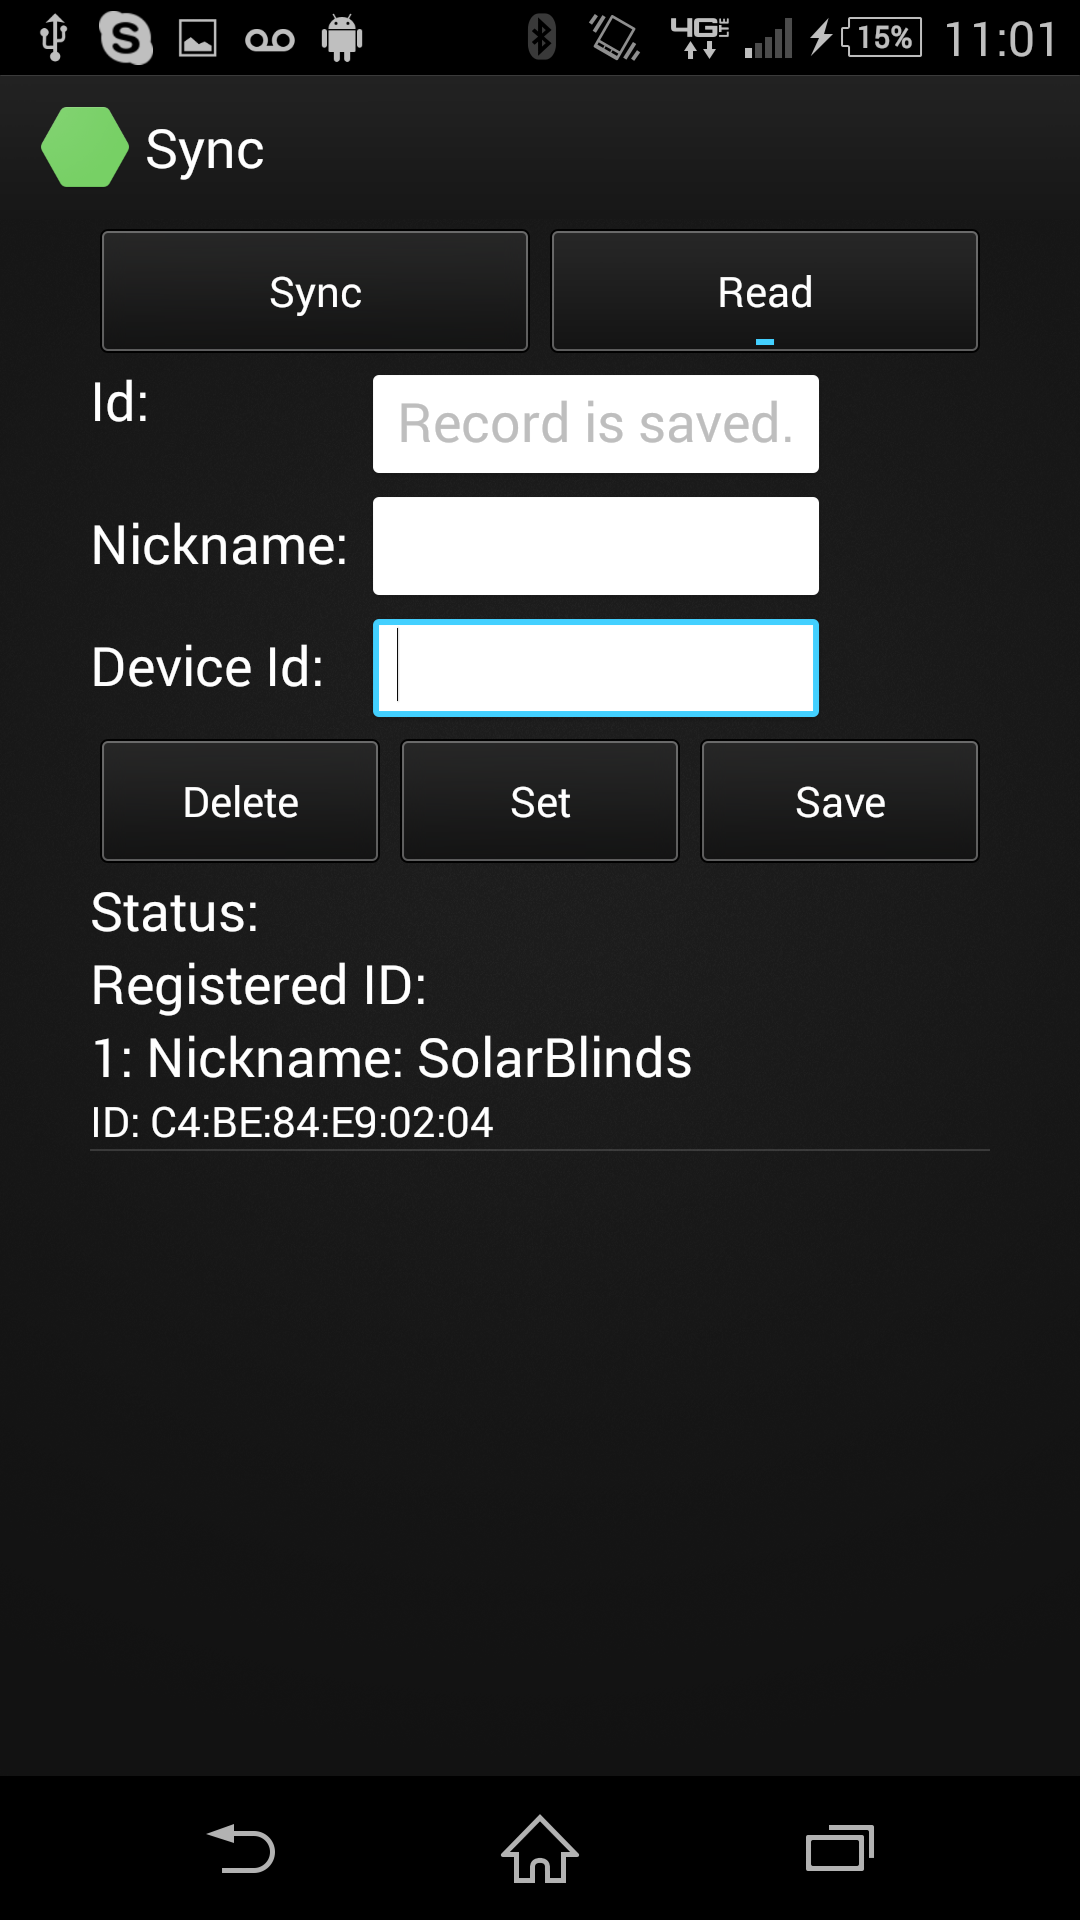Open the picture notification icon
The width and height of the screenshot is (1080, 1920).
pos(198,39)
